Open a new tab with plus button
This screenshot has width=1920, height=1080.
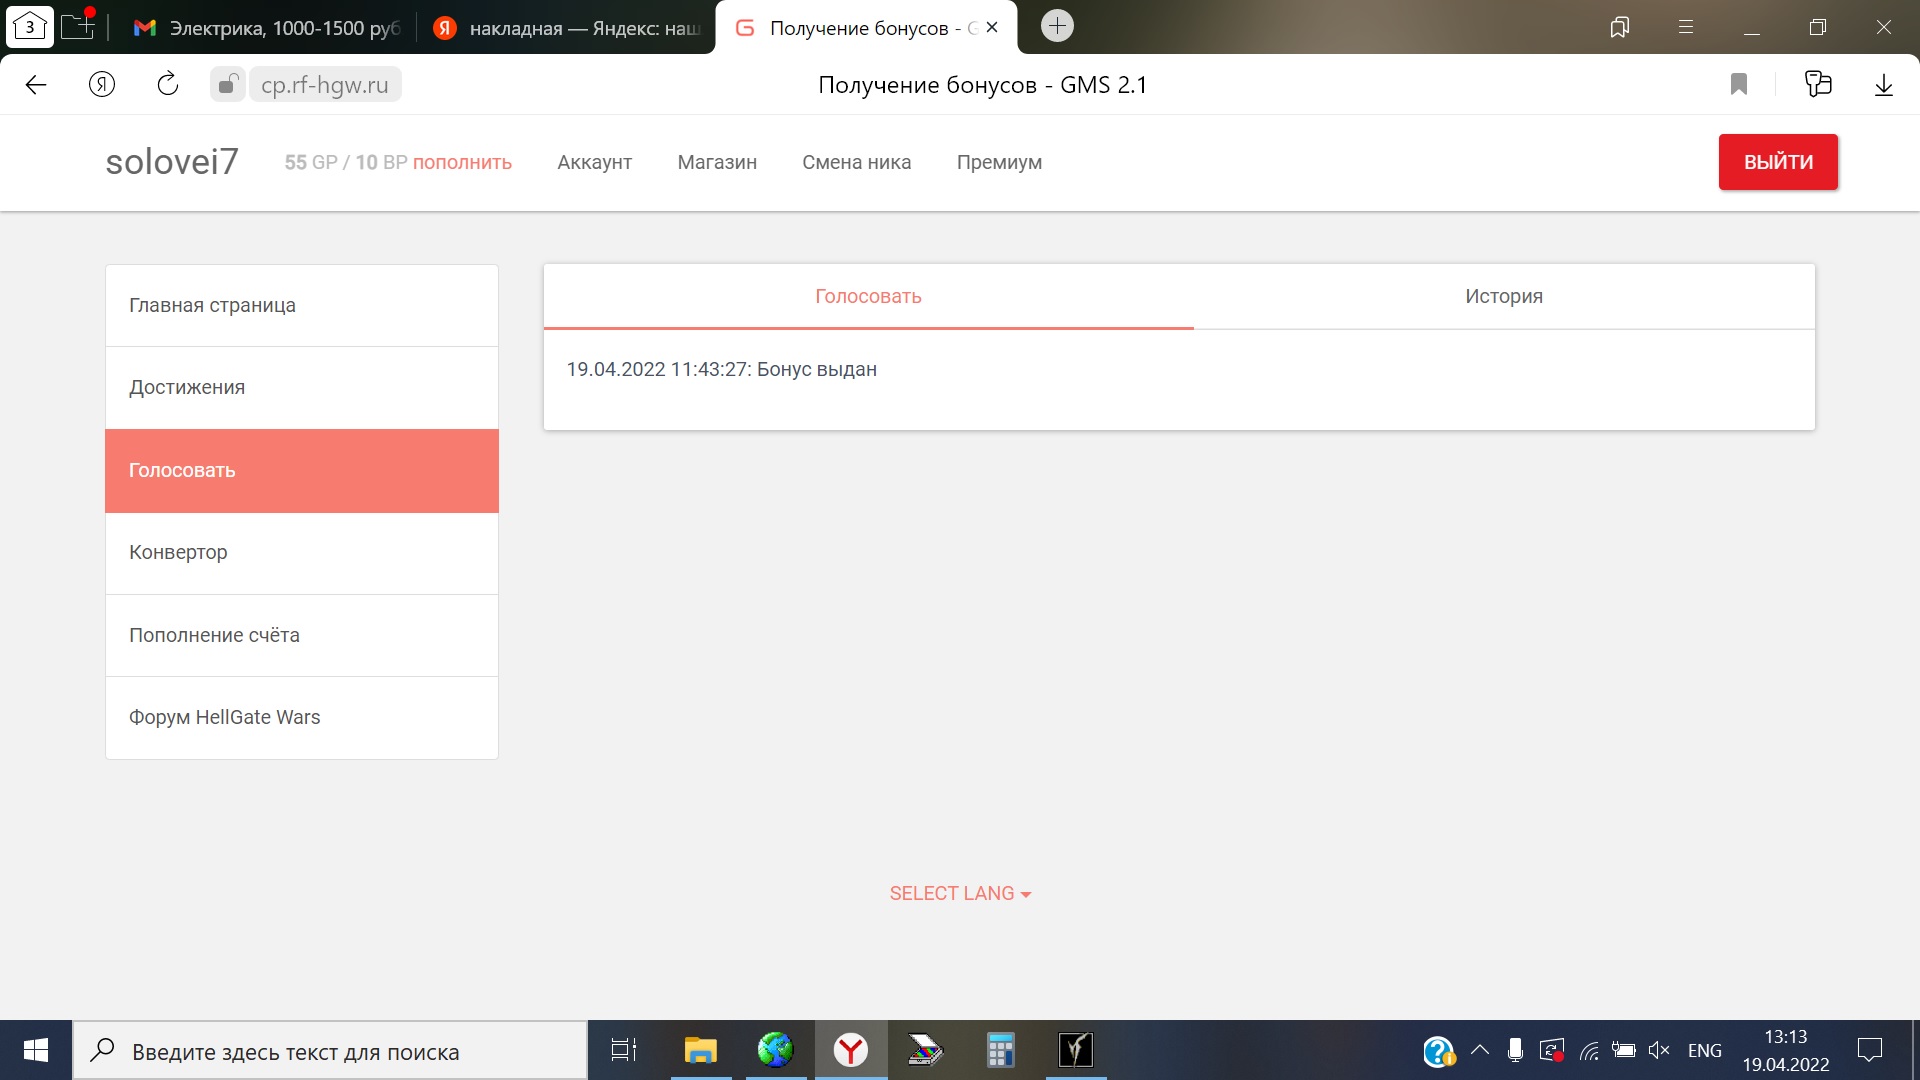[x=1057, y=26]
